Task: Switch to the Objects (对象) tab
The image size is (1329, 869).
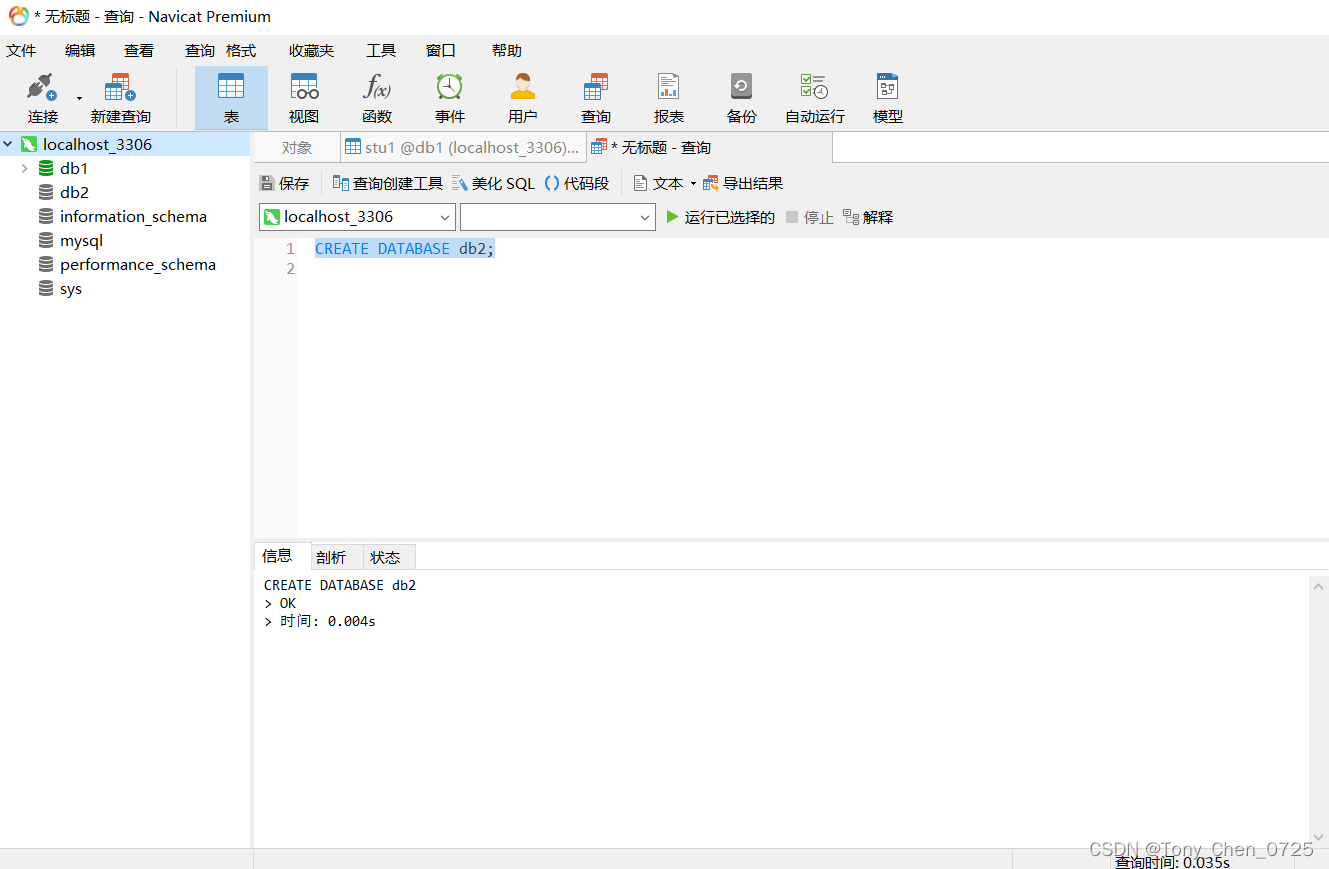Action: (297, 147)
